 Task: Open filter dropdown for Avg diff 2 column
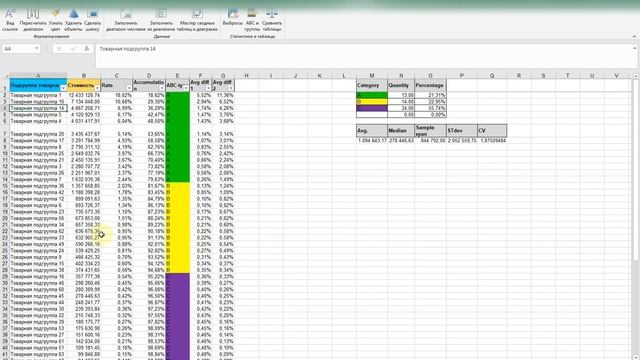click(x=231, y=88)
